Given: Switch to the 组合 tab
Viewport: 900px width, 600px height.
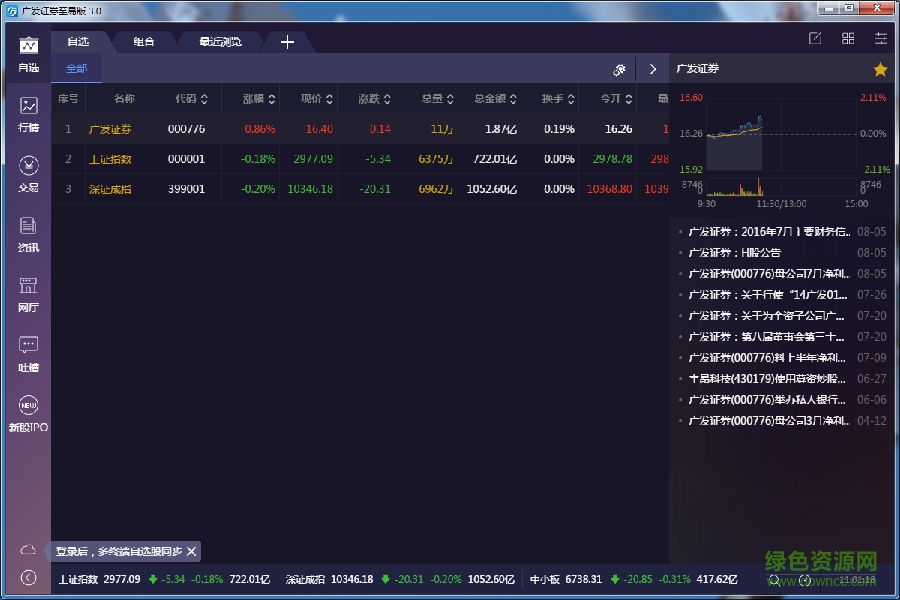Looking at the screenshot, I should pyautogui.click(x=143, y=42).
